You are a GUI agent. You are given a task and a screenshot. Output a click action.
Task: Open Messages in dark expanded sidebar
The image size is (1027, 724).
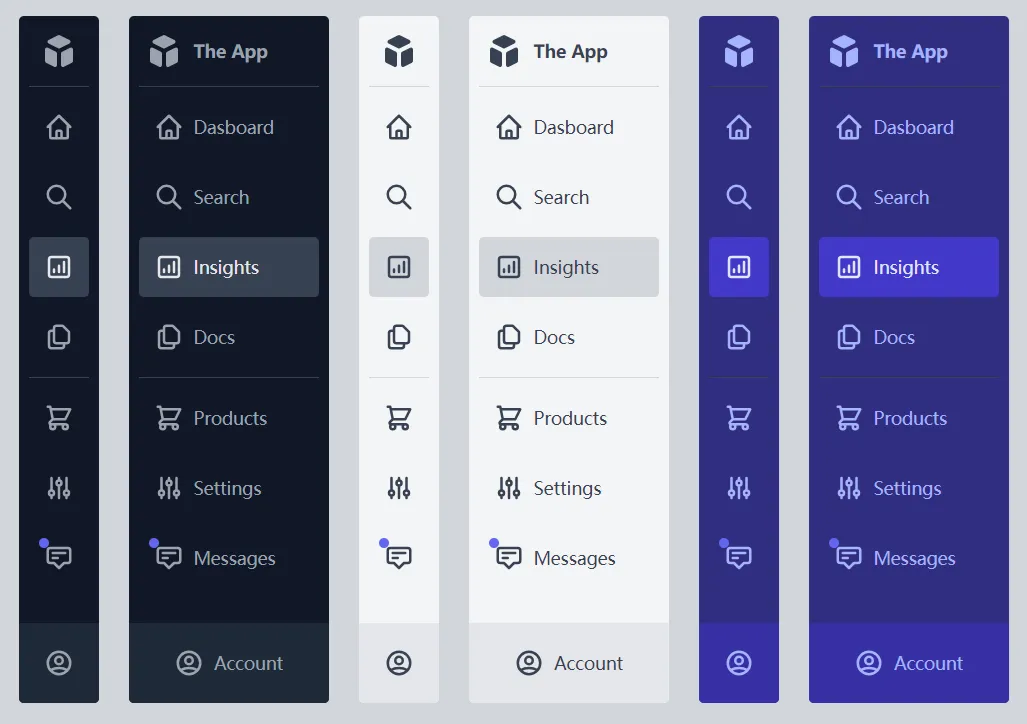click(229, 558)
